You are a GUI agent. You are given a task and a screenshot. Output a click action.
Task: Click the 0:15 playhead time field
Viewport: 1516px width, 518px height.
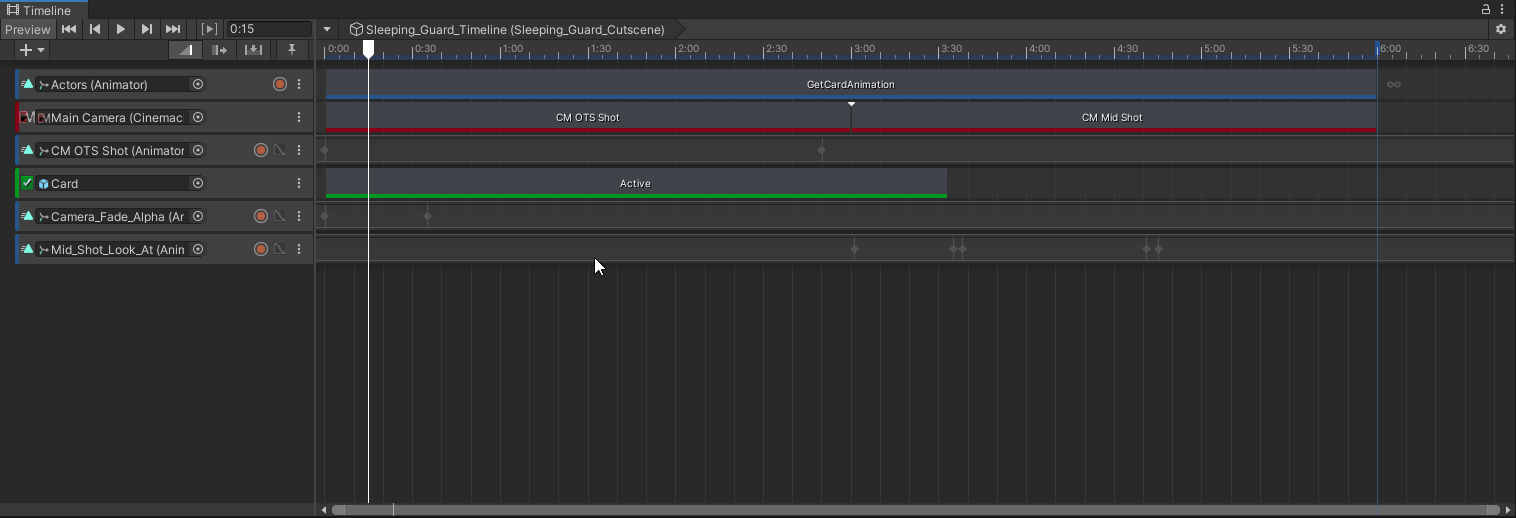click(x=269, y=29)
